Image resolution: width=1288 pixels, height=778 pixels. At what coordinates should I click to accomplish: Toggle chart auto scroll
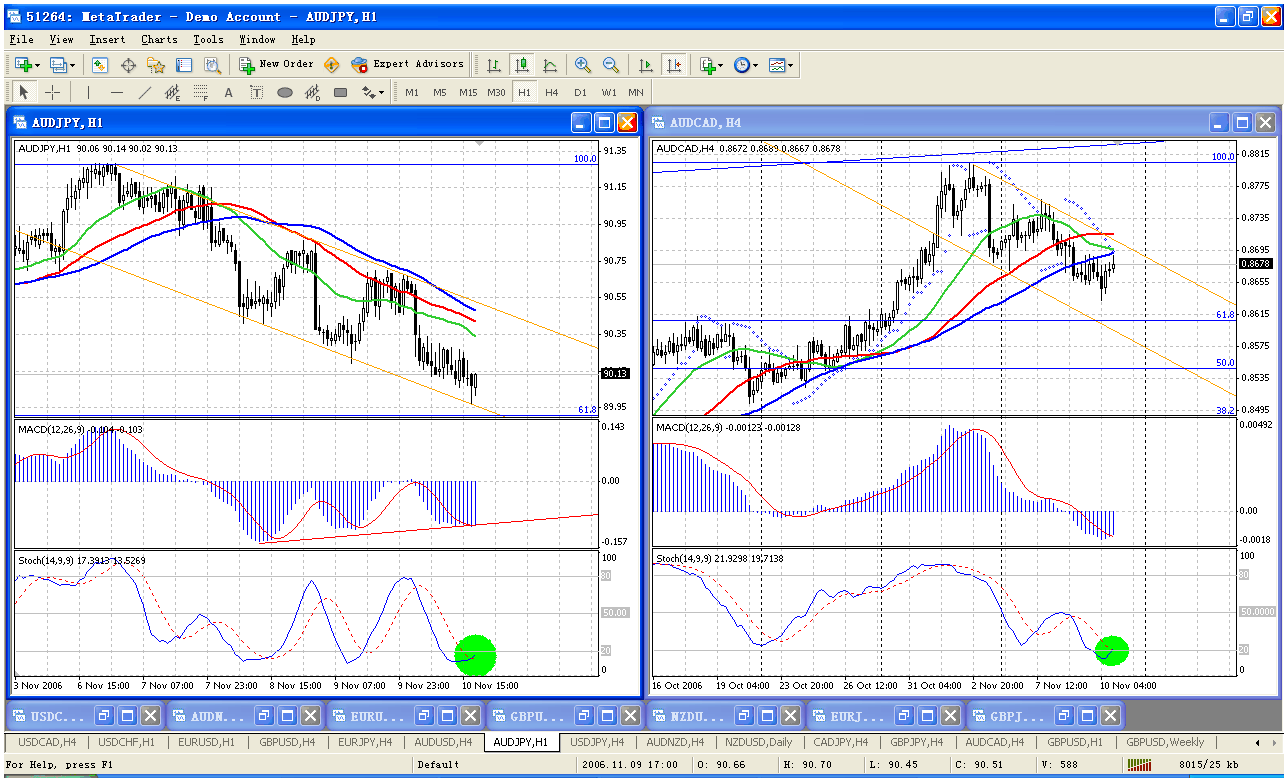pos(646,65)
